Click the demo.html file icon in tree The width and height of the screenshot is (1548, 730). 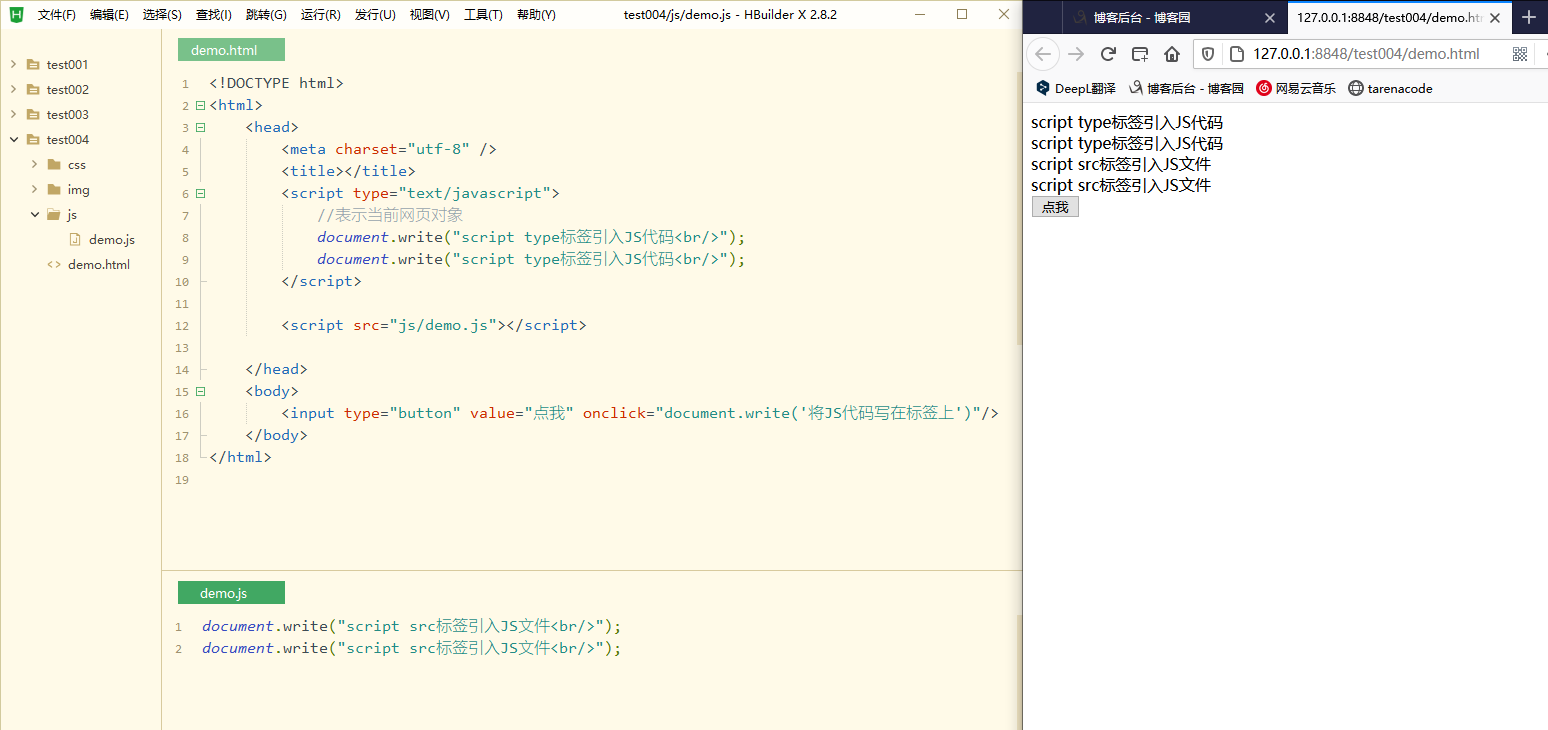click(x=54, y=264)
